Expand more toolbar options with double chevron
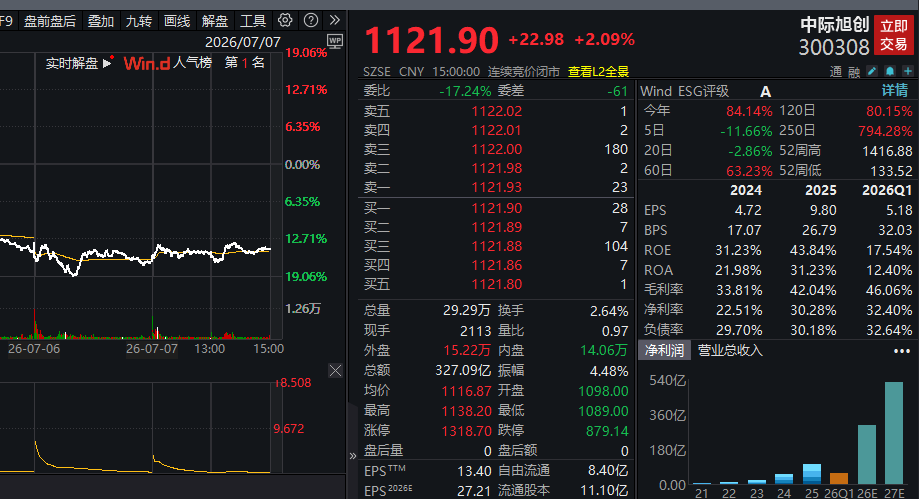This screenshot has height=499, width=919. (335, 21)
